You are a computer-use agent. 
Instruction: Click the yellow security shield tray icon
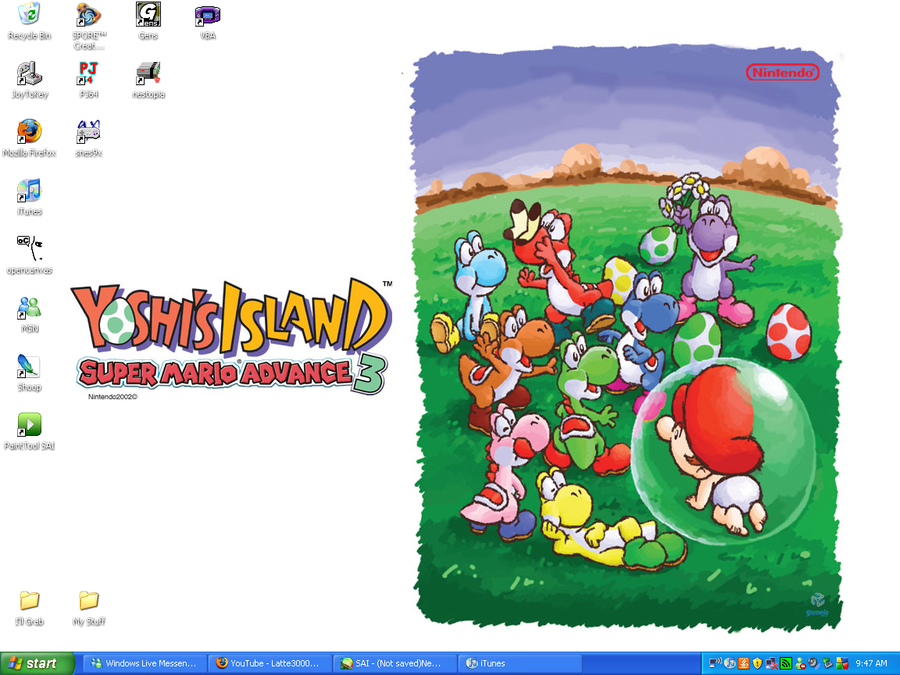pos(757,664)
